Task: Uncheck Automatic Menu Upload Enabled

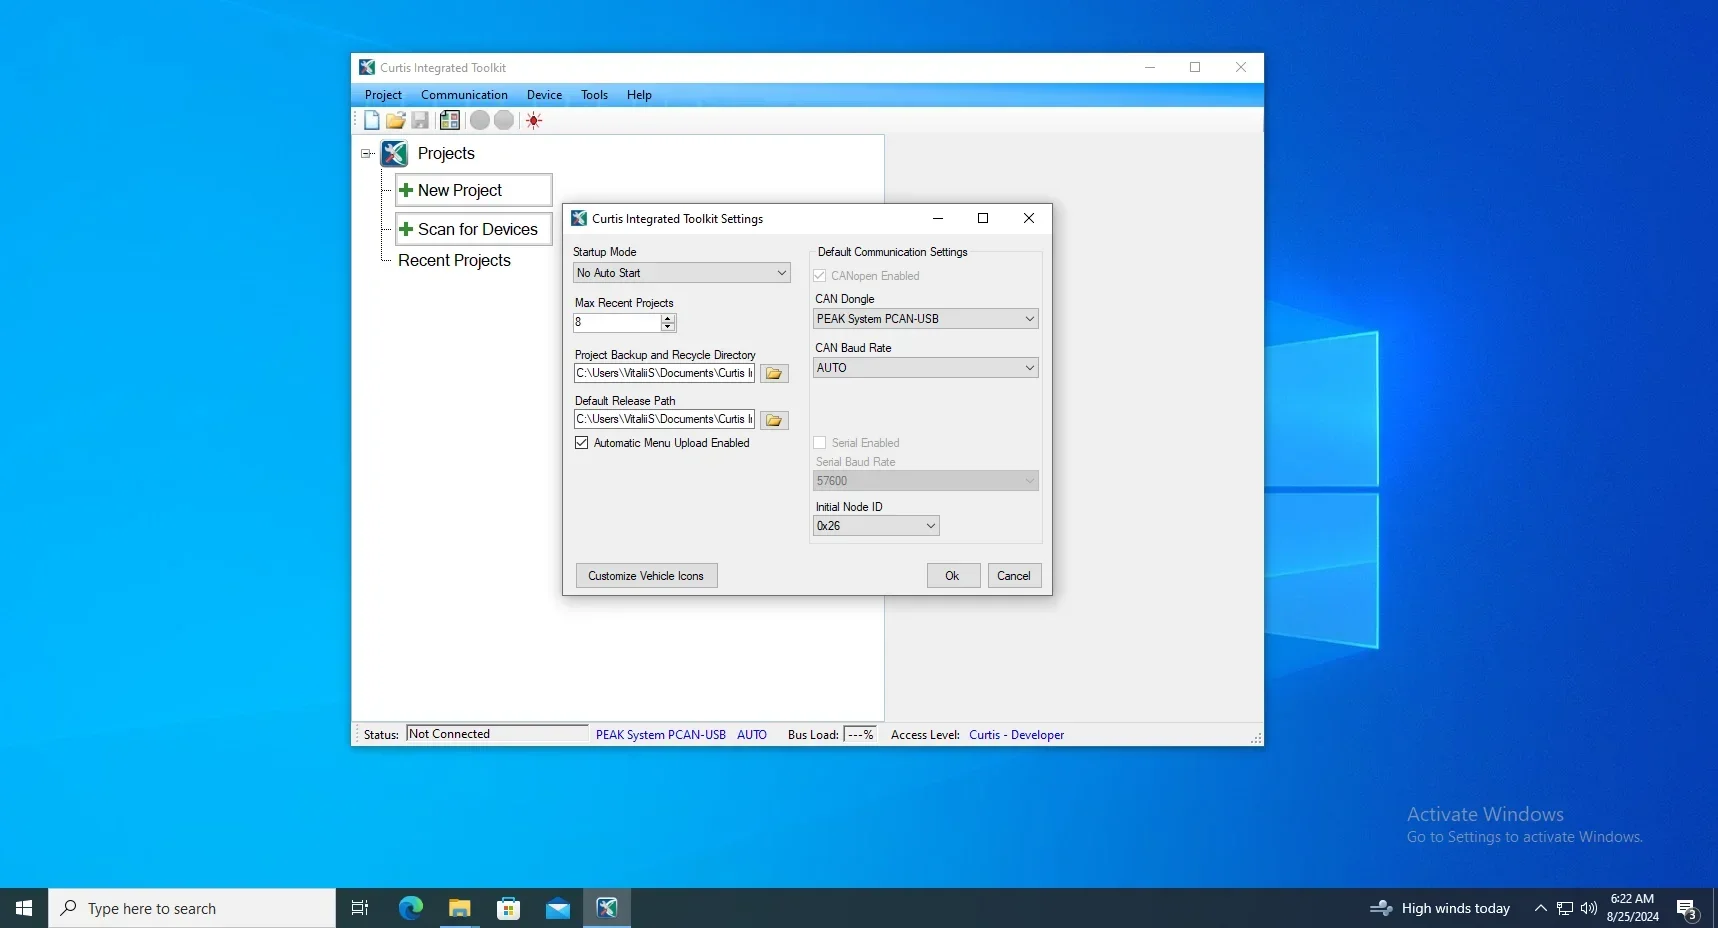Action: pos(582,443)
